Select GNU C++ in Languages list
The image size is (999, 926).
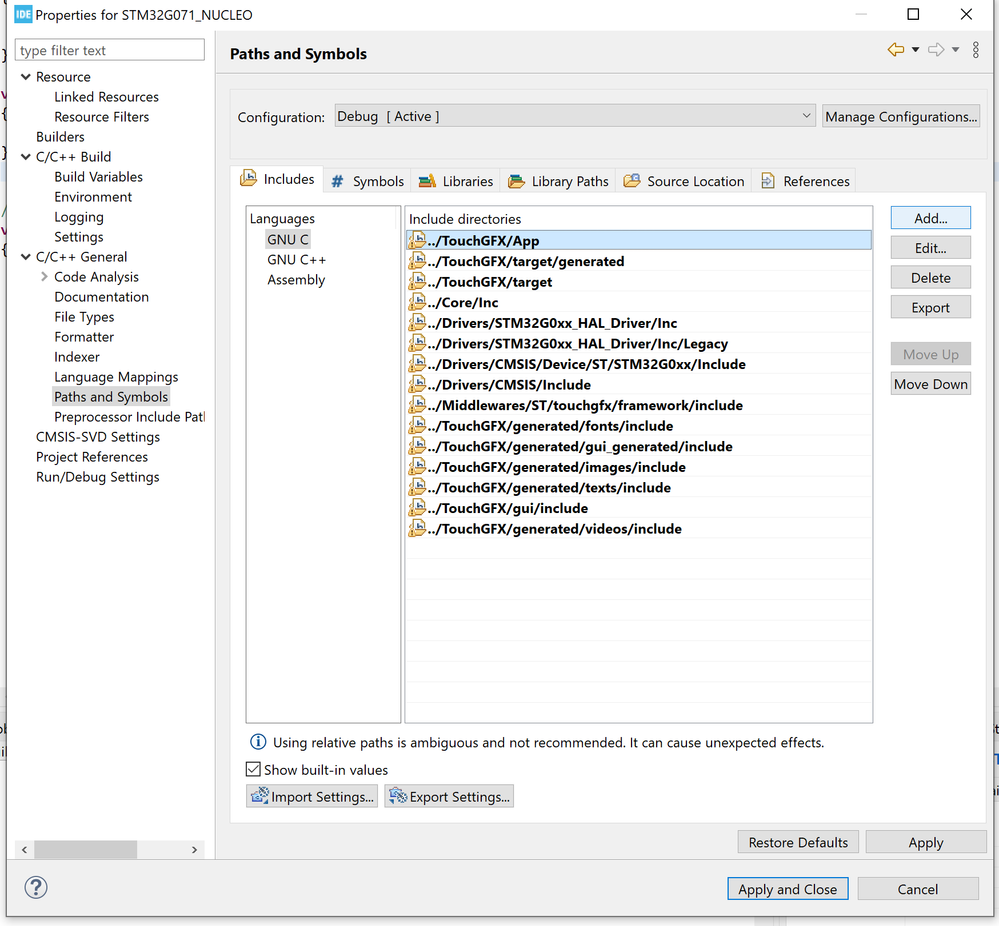click(296, 260)
